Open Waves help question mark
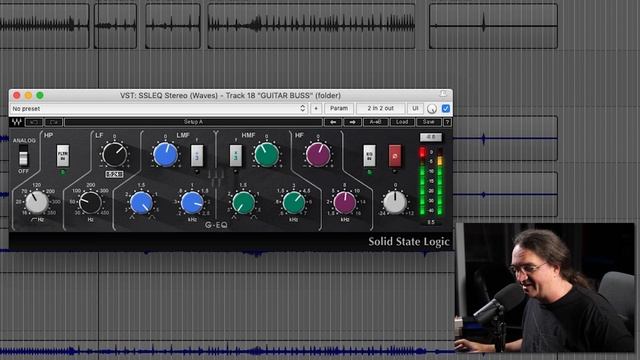640x360 pixels. (x=447, y=122)
